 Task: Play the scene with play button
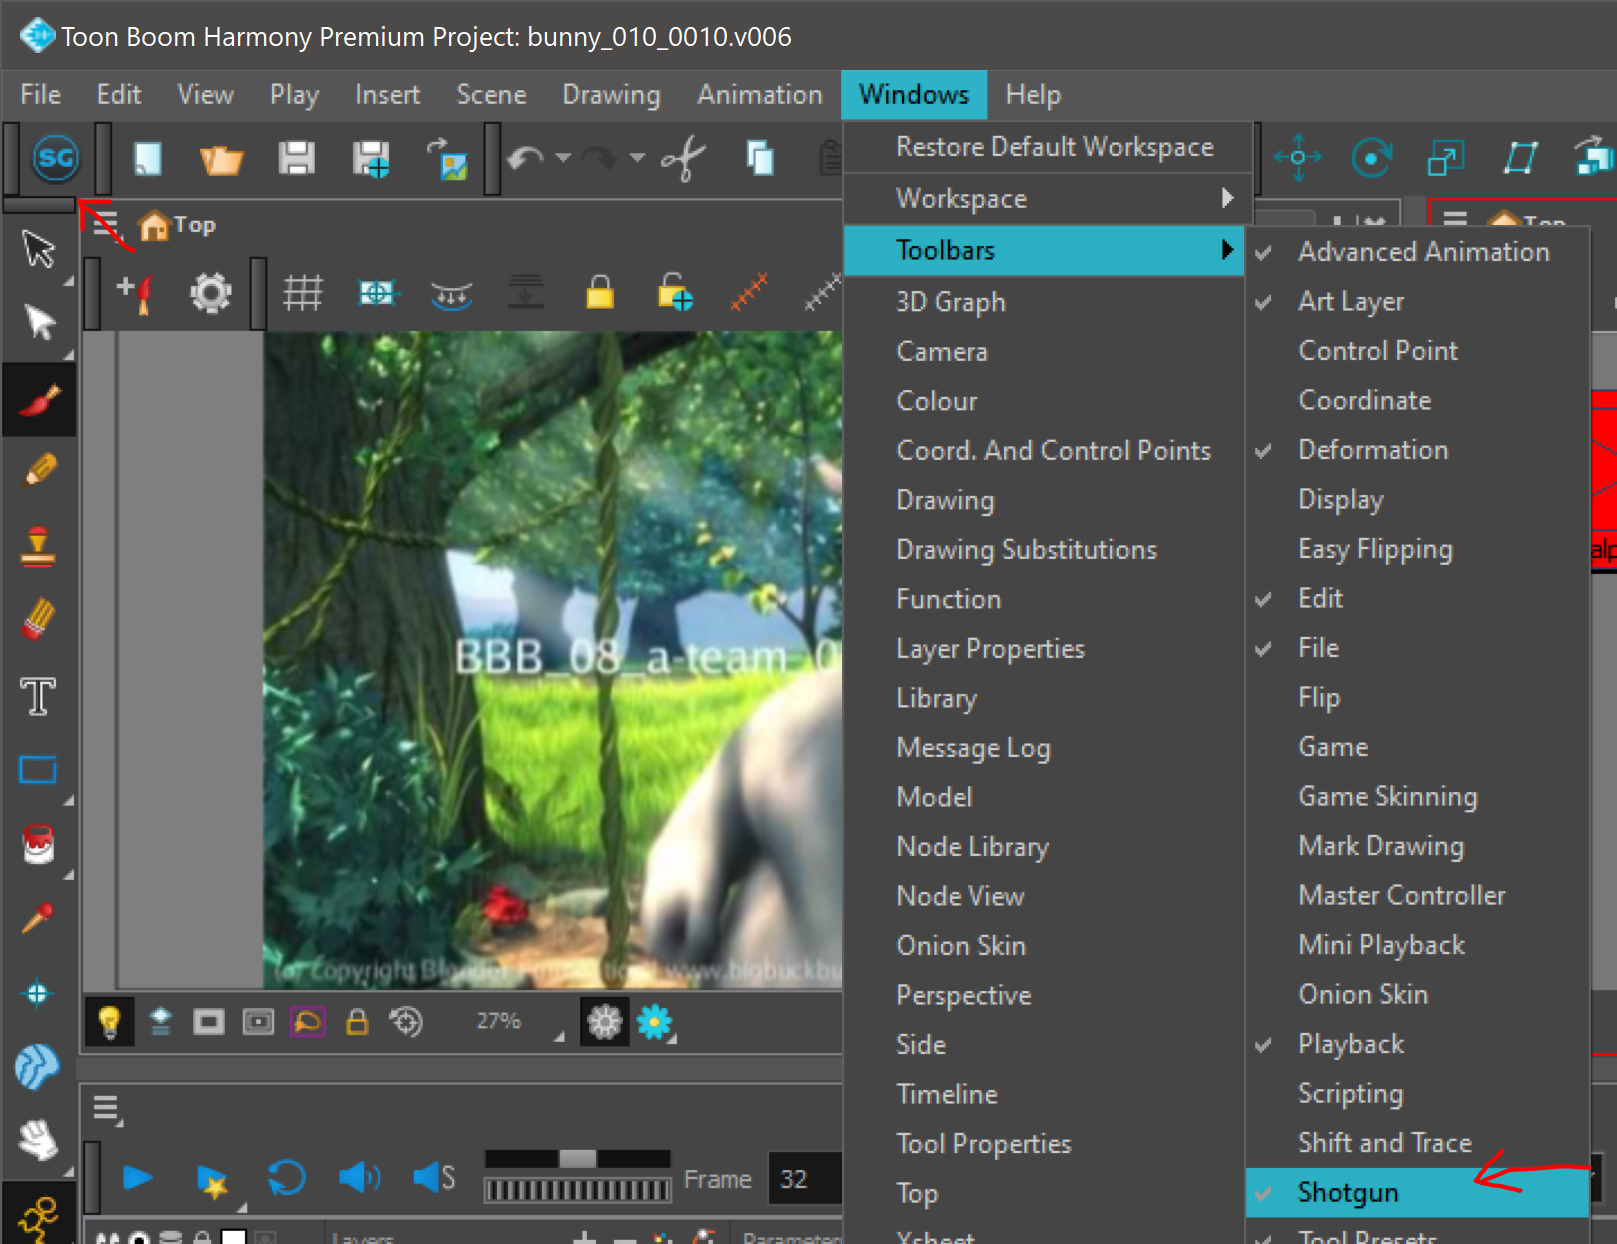[137, 1178]
